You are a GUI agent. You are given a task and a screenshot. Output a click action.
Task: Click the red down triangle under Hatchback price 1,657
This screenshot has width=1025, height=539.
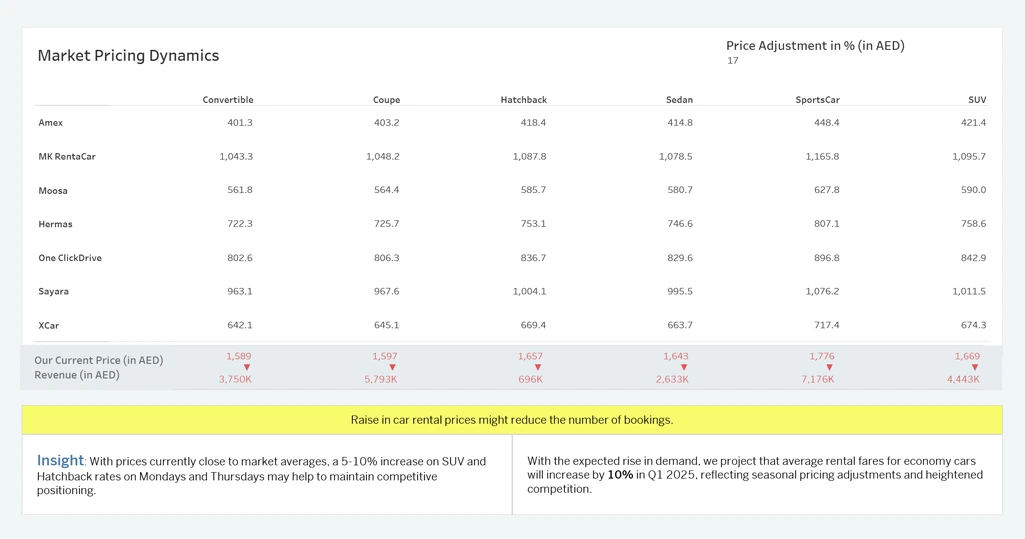click(x=538, y=368)
